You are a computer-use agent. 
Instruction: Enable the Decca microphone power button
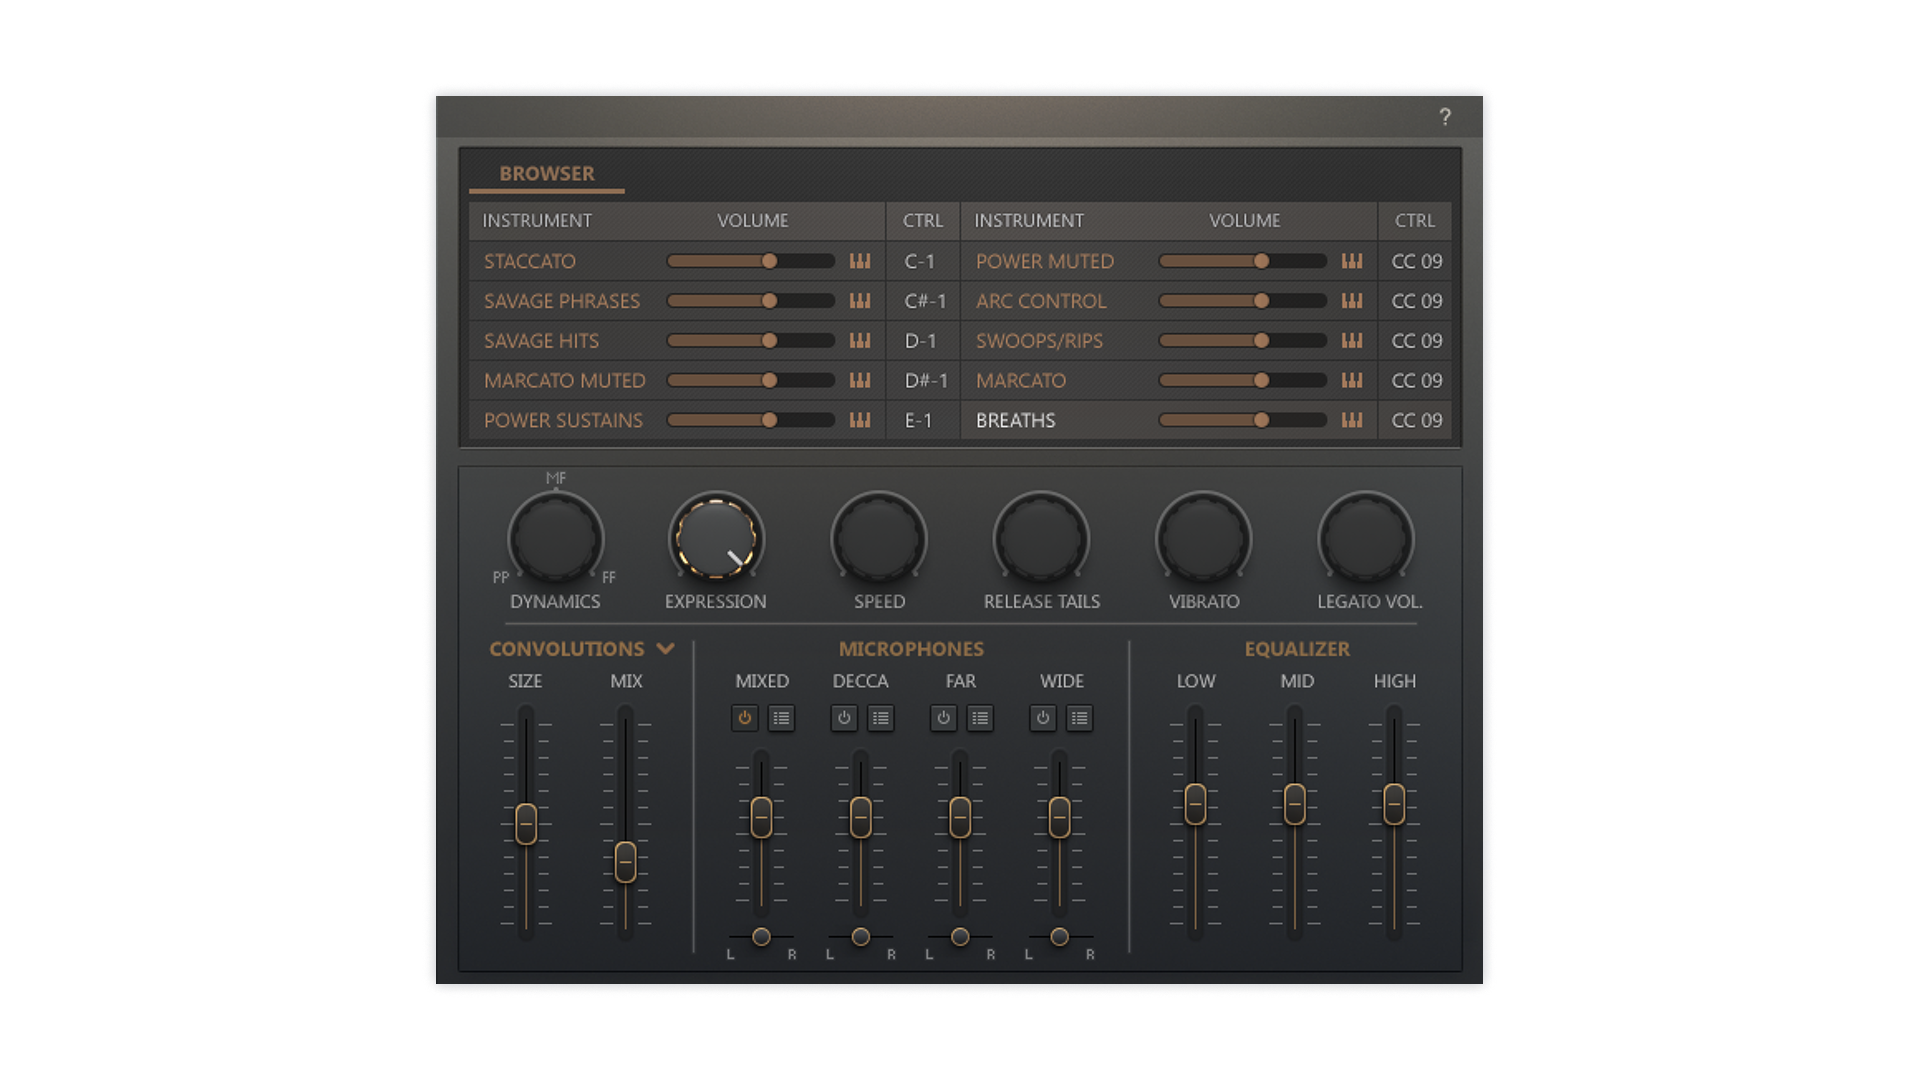(x=844, y=718)
